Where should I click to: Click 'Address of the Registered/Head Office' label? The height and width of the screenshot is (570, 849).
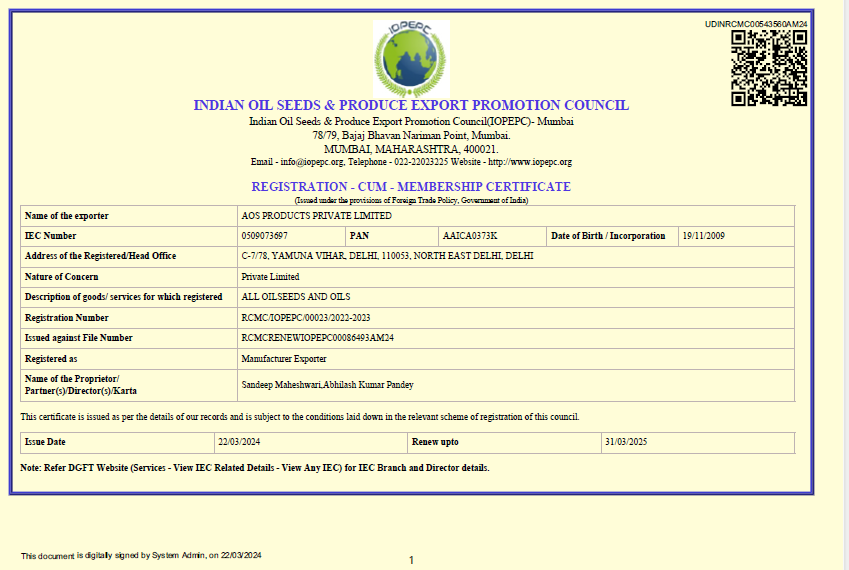coord(101,256)
